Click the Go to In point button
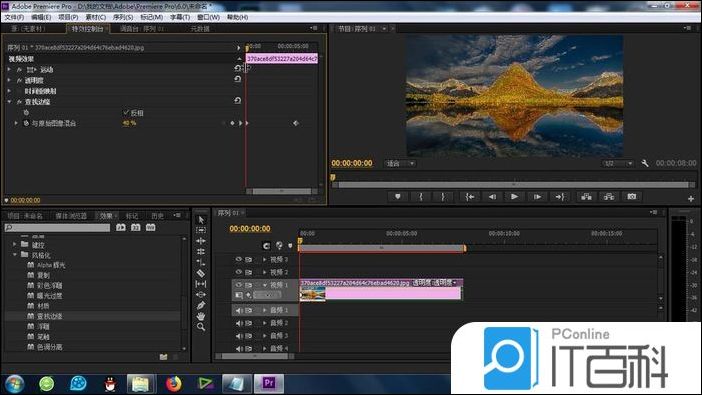702x395 pixels. click(470, 197)
